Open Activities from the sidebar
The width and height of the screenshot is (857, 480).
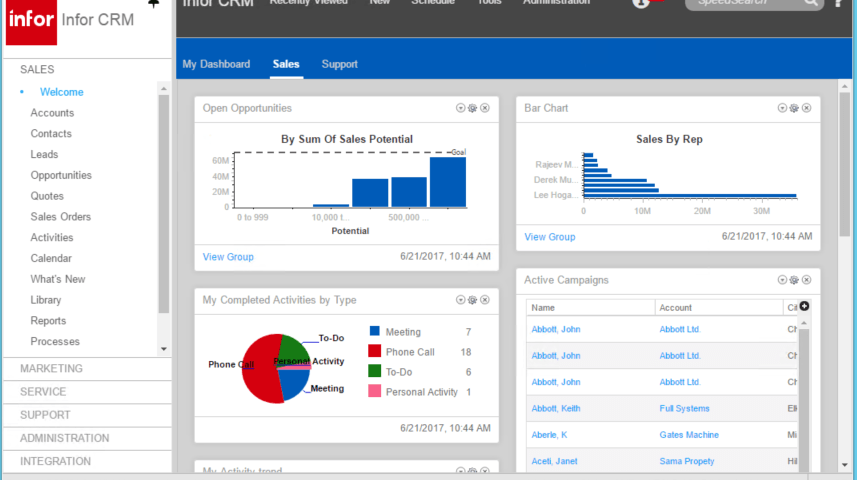coord(52,237)
